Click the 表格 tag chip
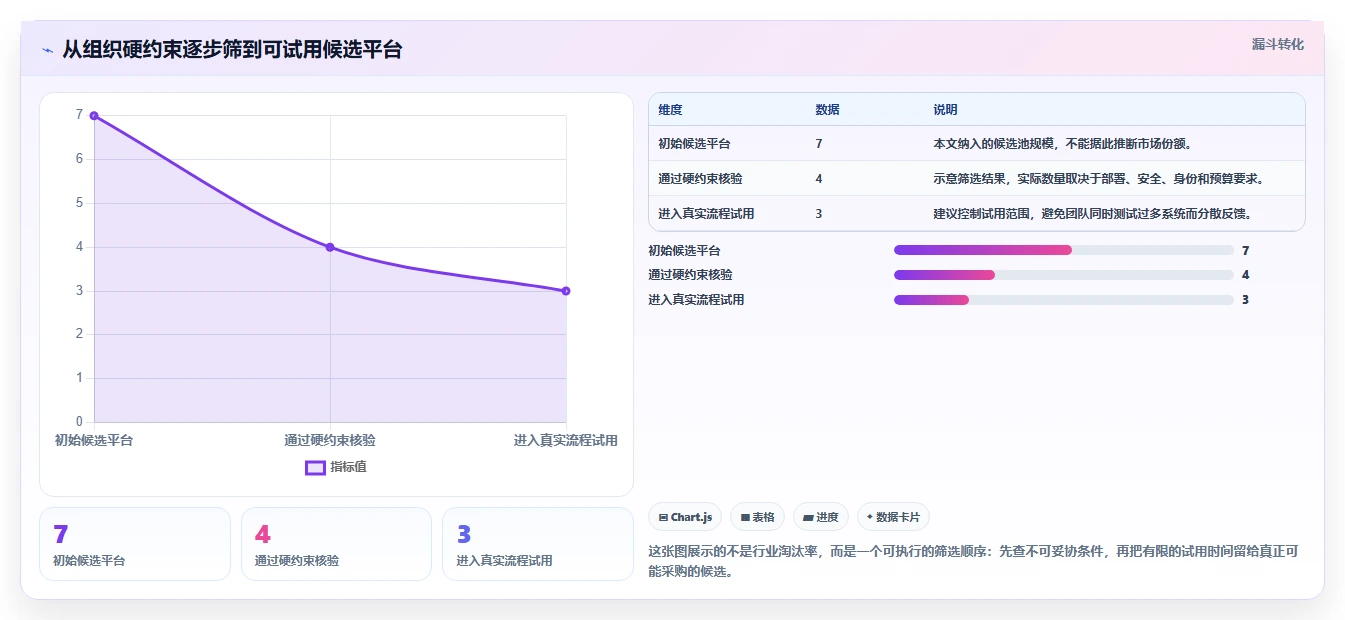 [x=758, y=517]
